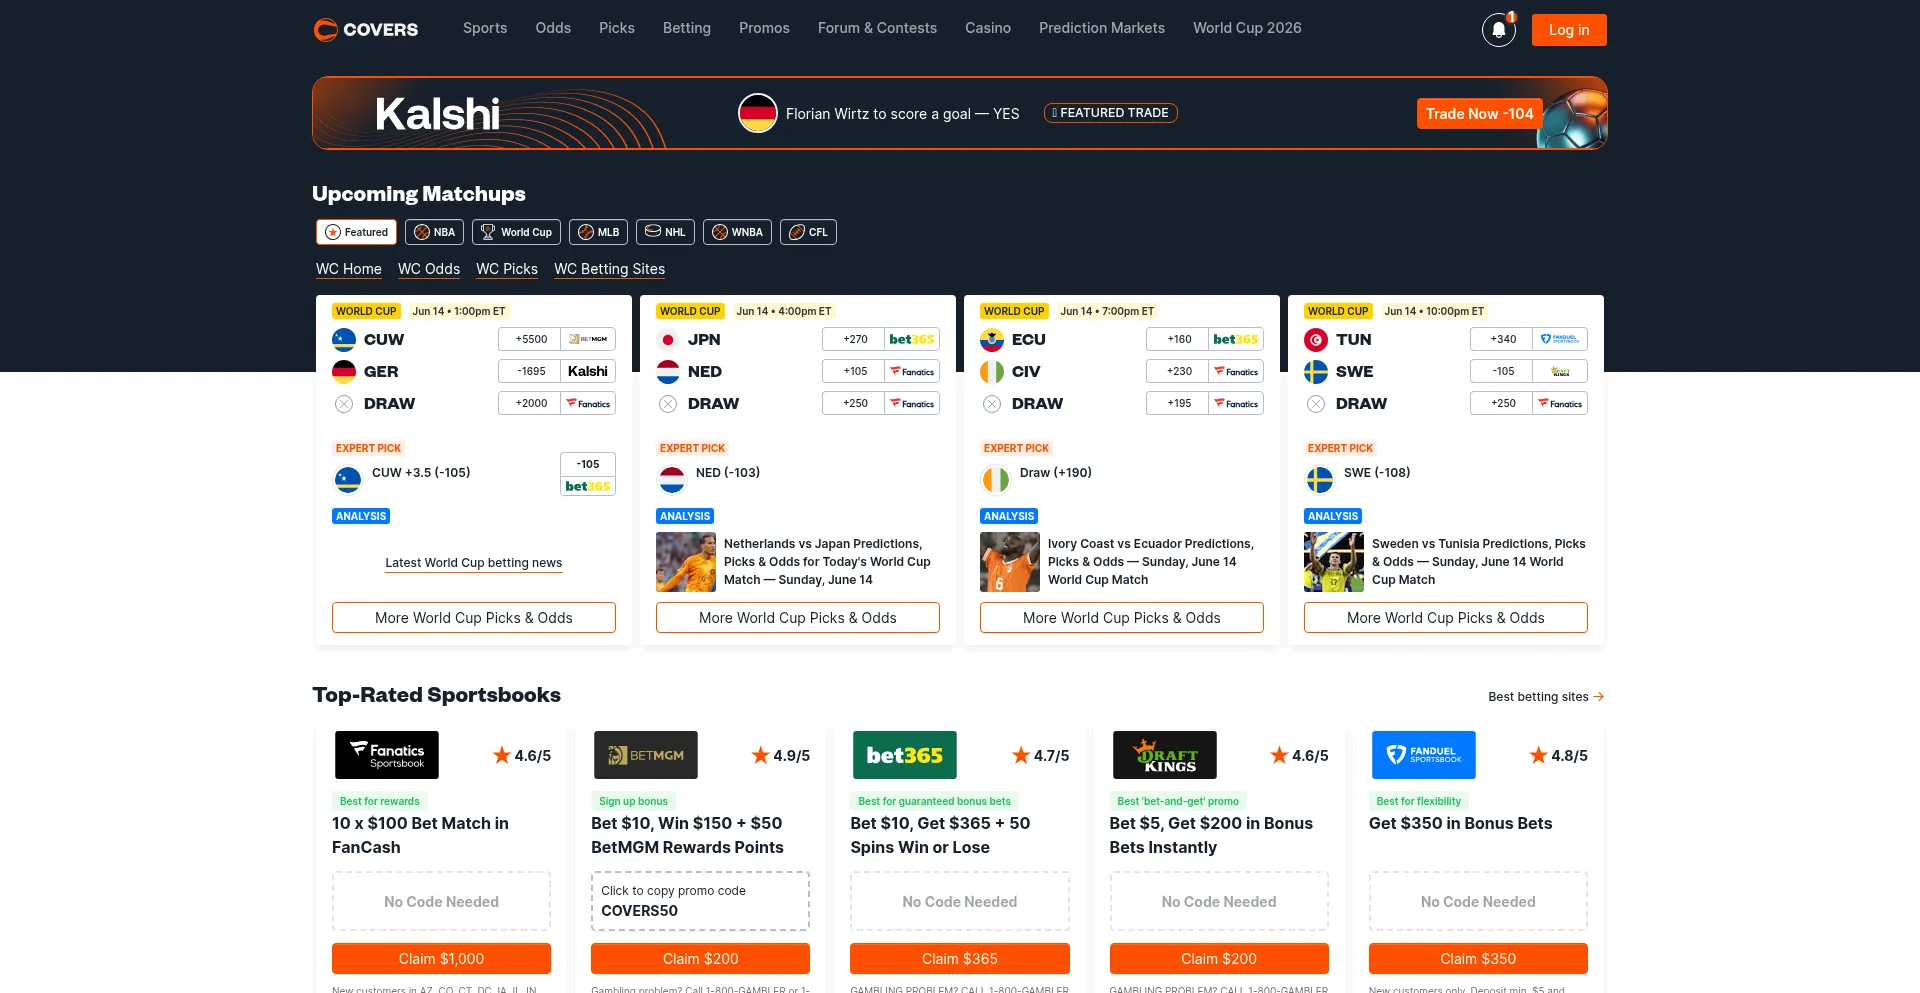Click the Claim $365 button
Image resolution: width=1920 pixels, height=993 pixels.
tap(960, 958)
